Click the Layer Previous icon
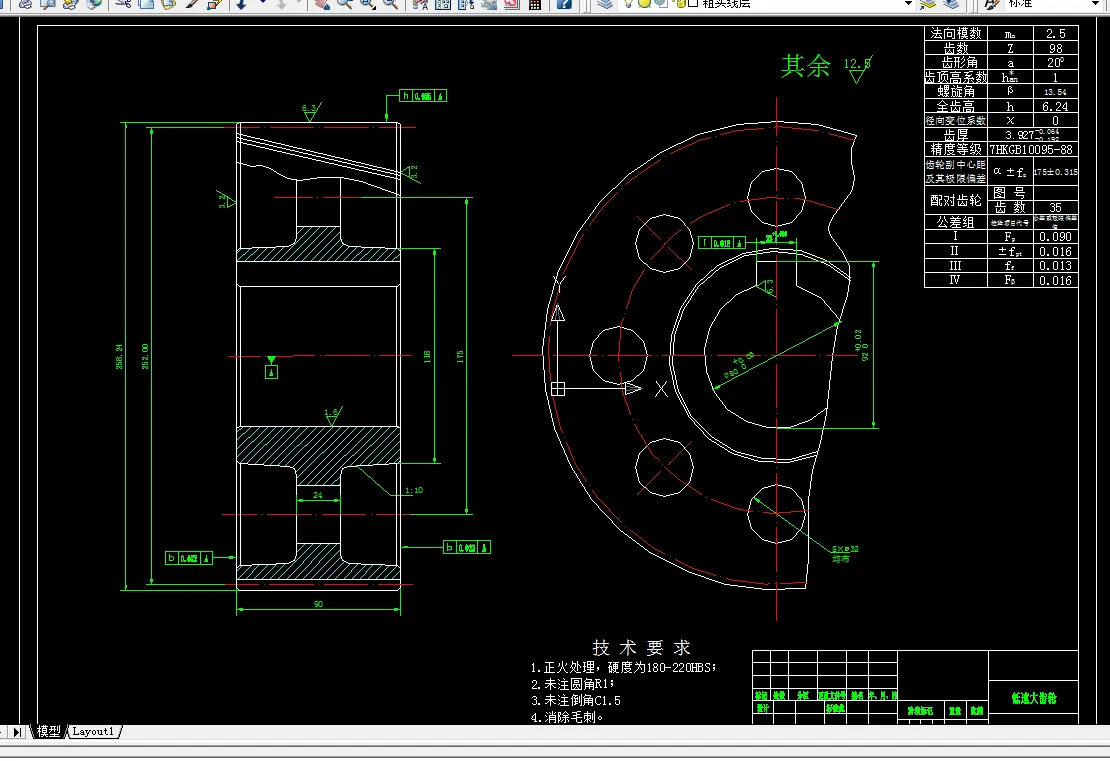The image size is (1110, 761). (951, 4)
